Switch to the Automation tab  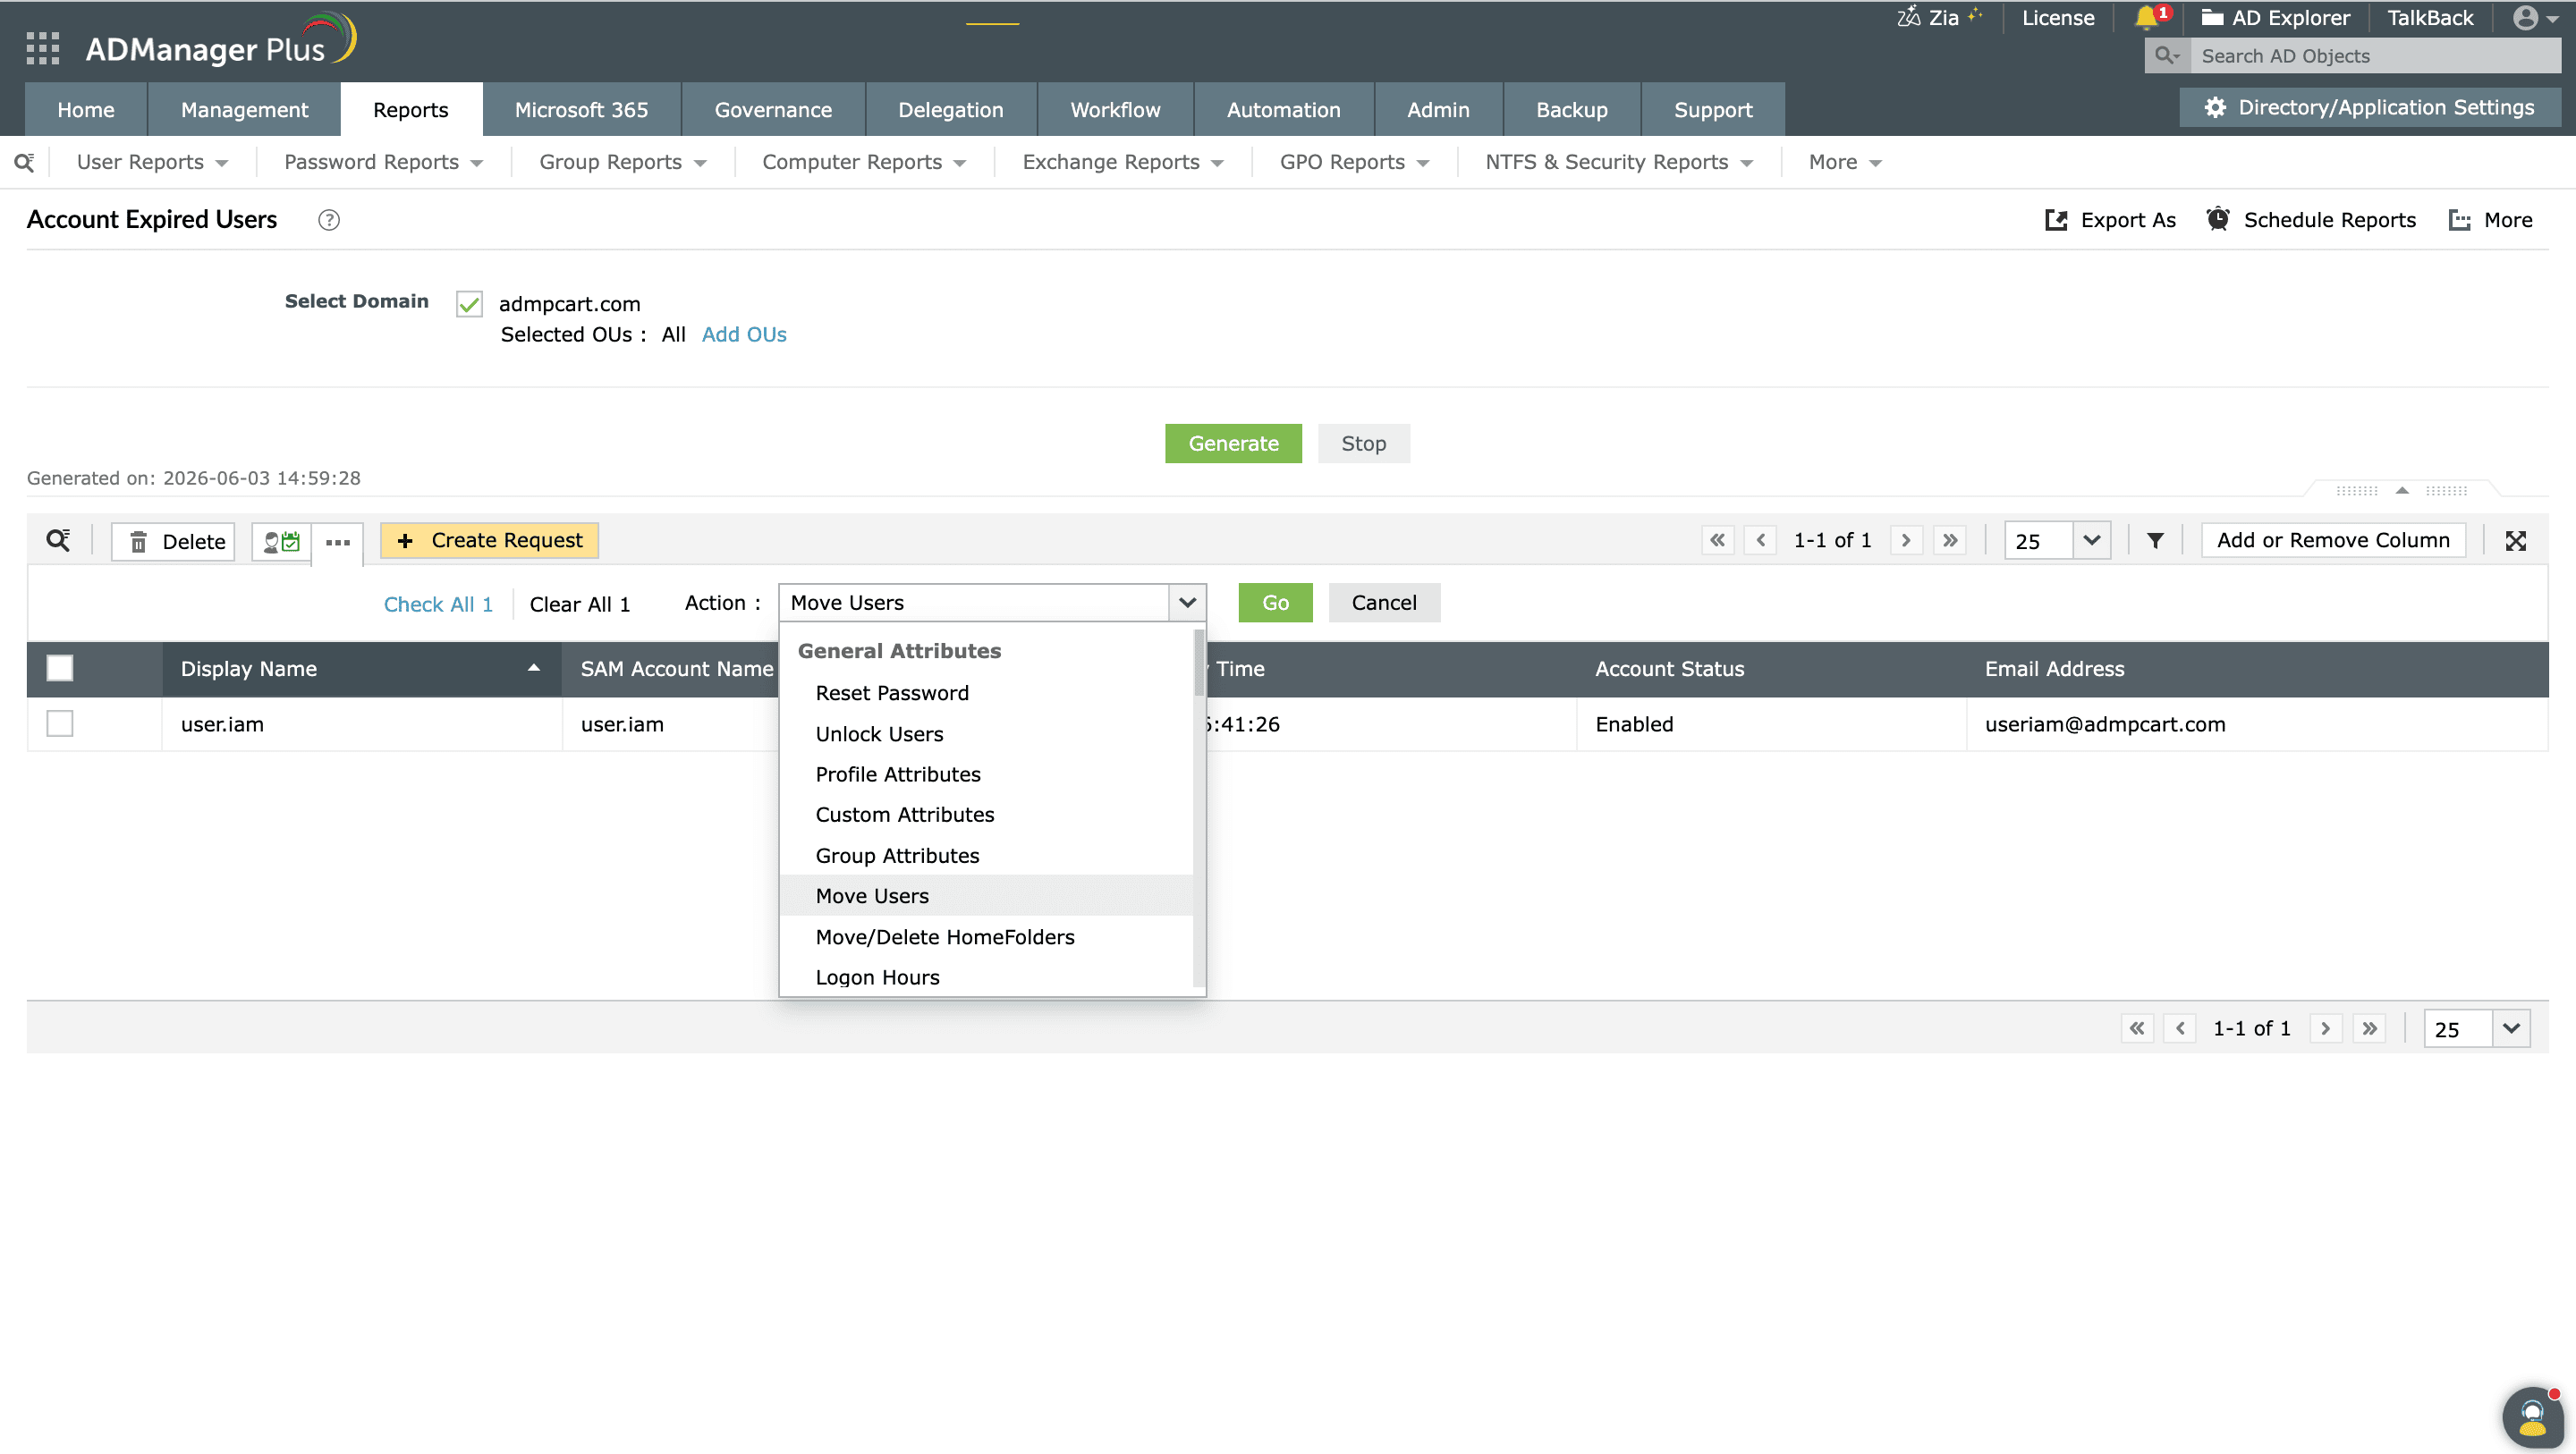click(x=1283, y=109)
